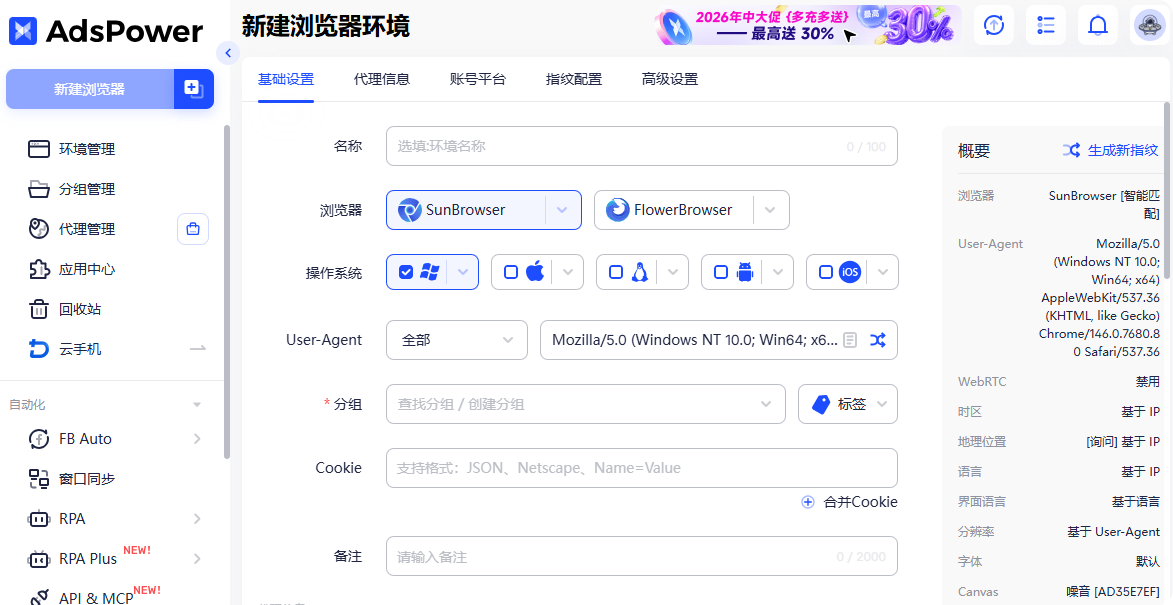Click the 合并Cookie link

pyautogui.click(x=850, y=503)
